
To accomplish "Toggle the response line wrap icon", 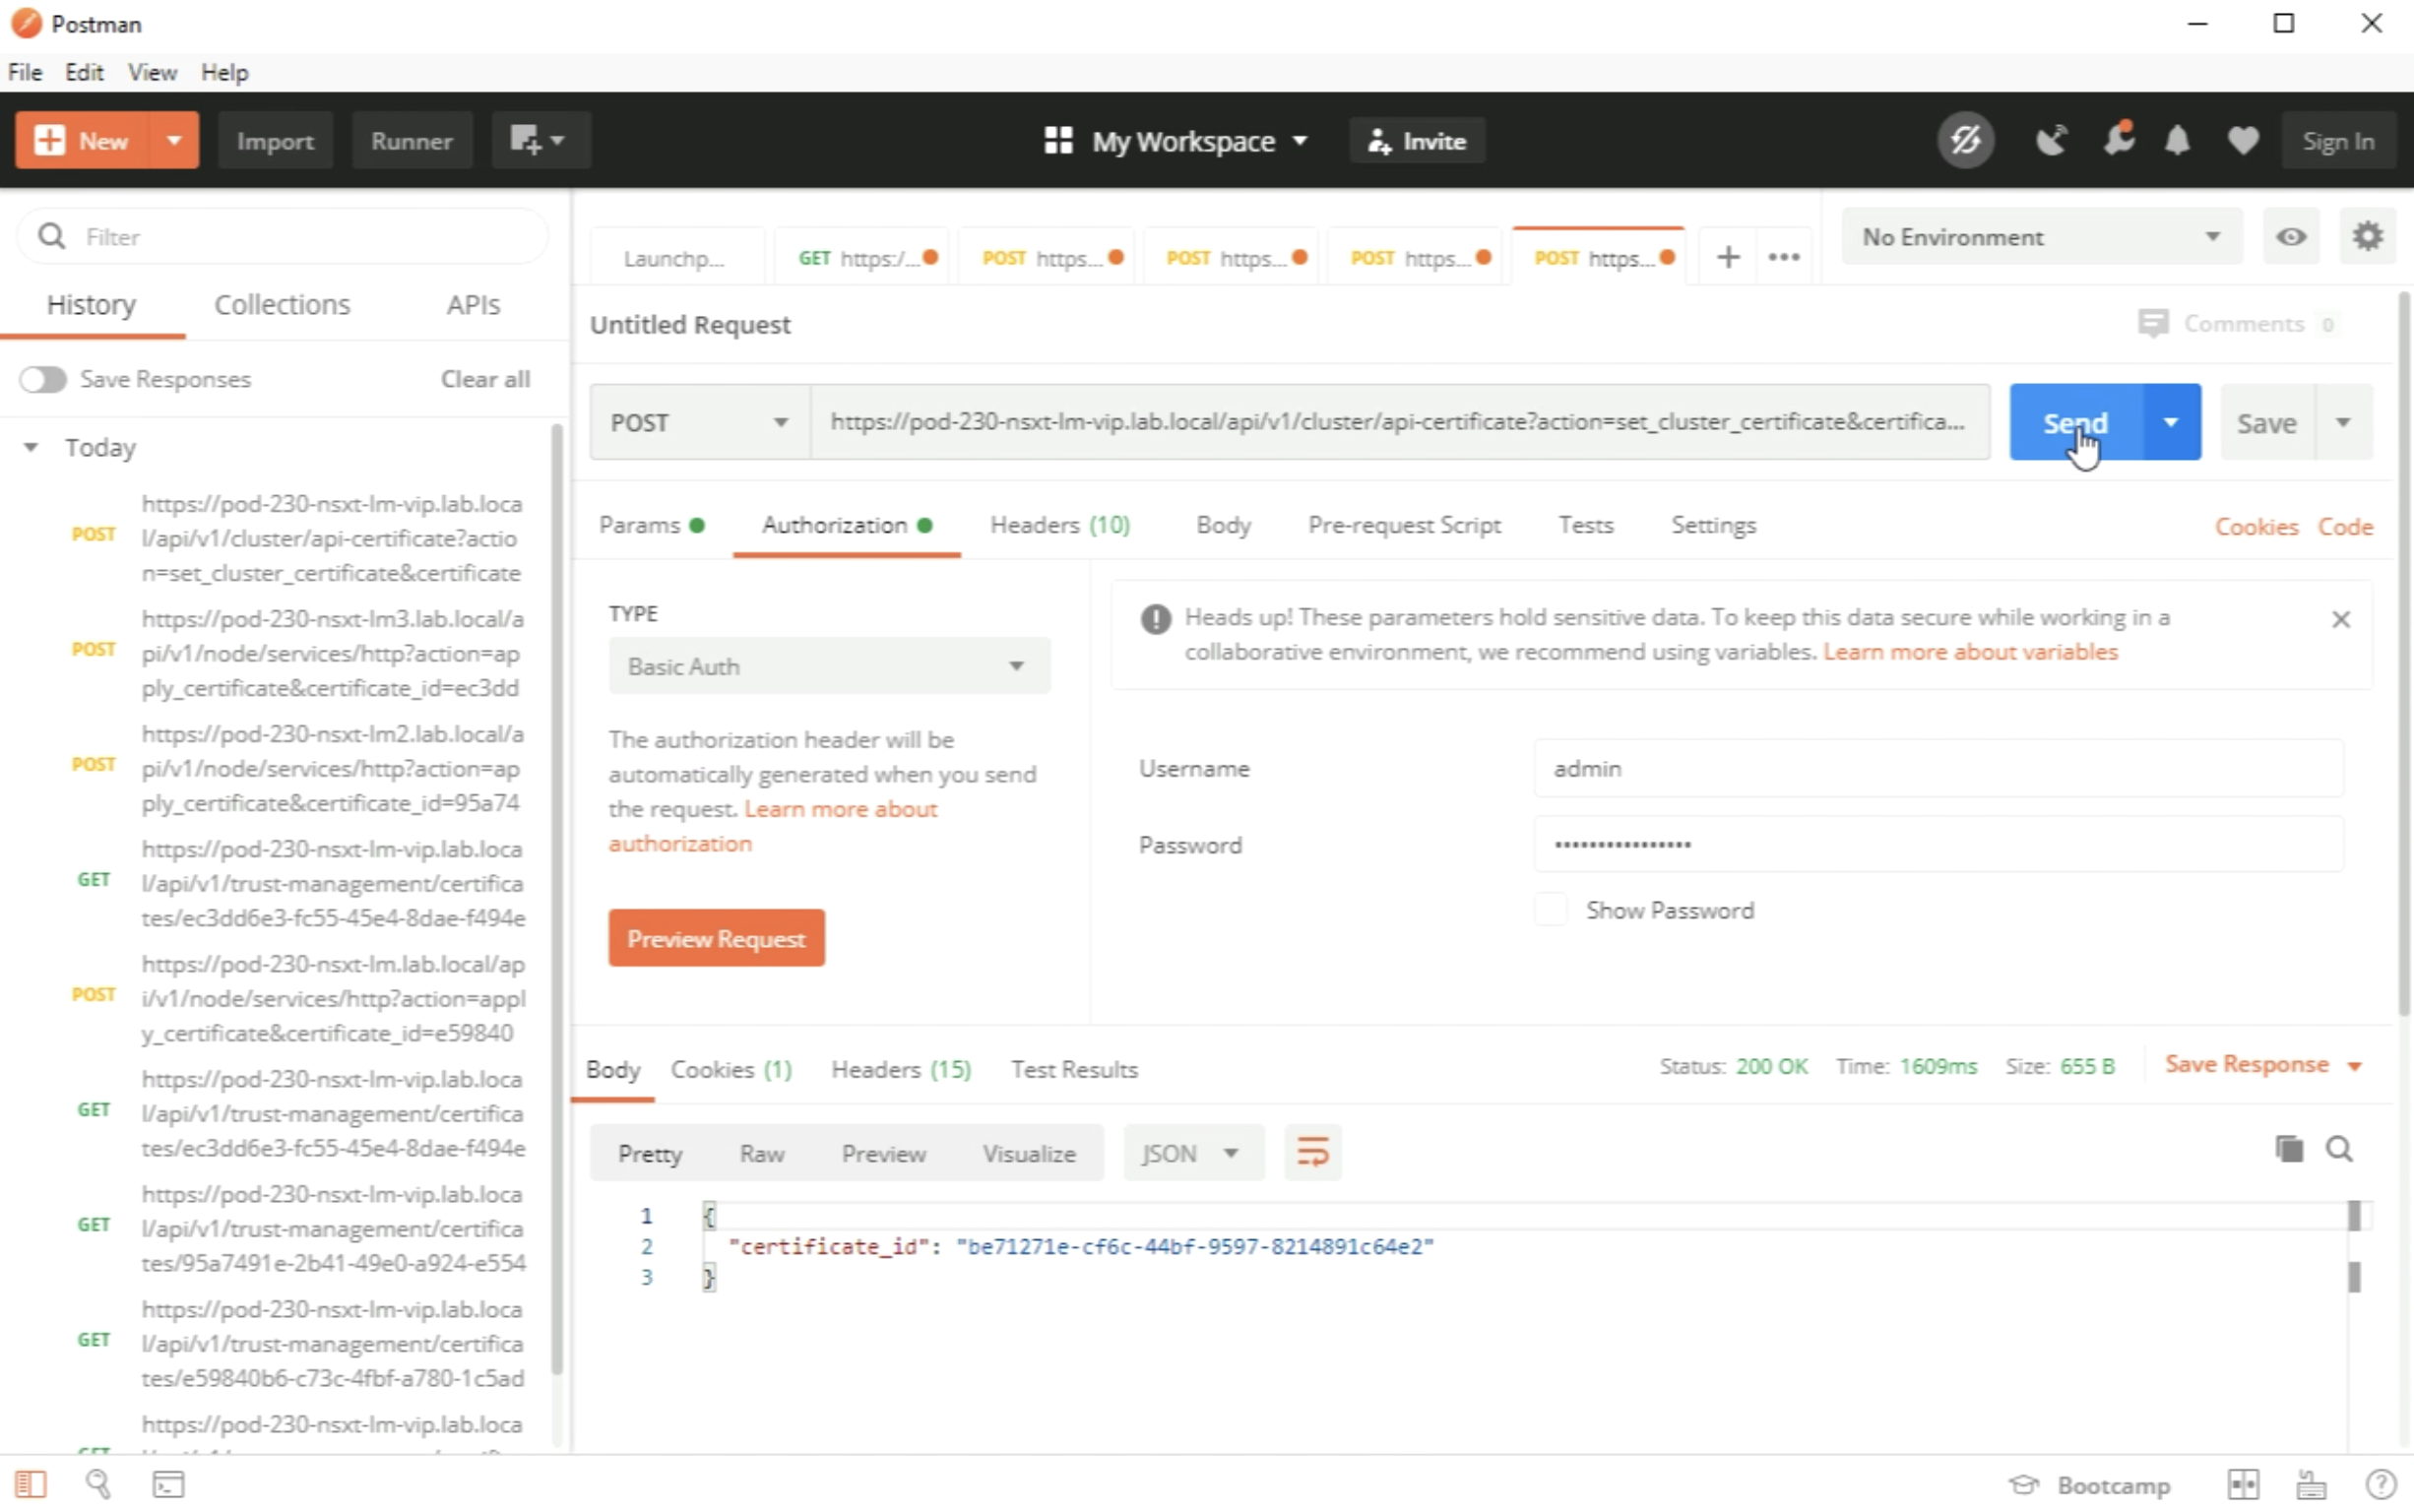I will click(x=1312, y=1152).
